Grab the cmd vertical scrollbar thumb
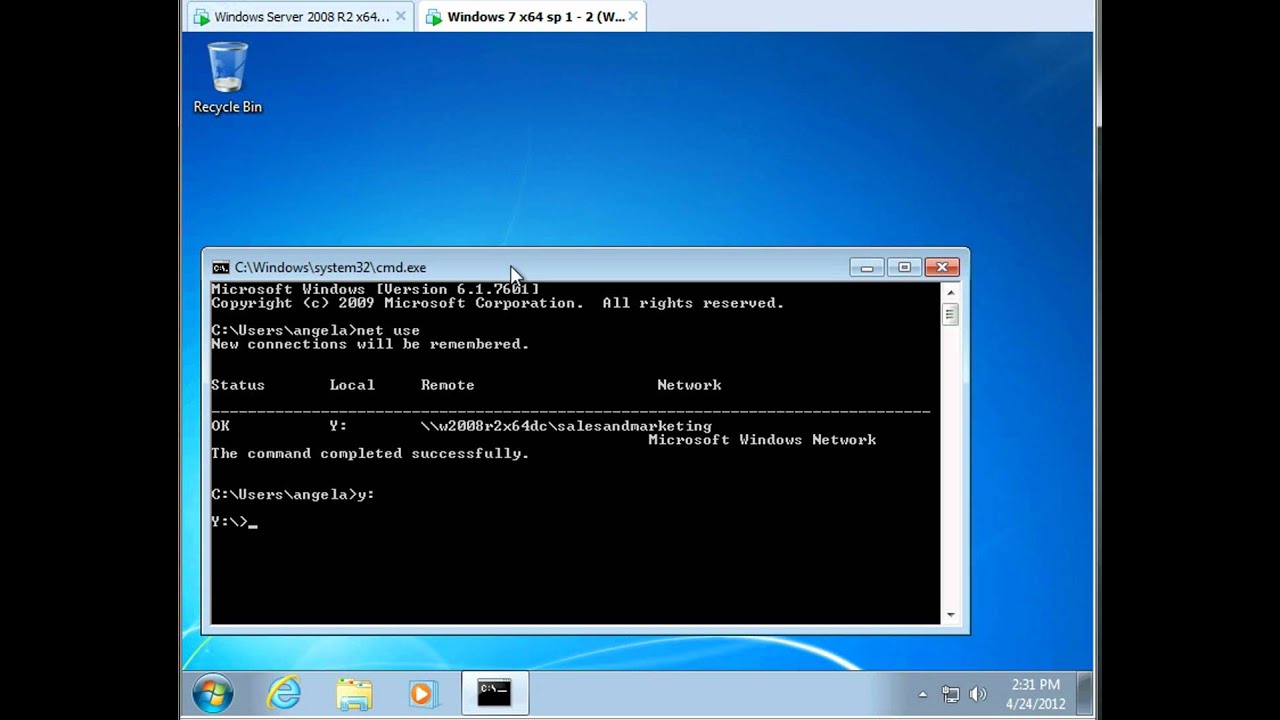1280x720 pixels. [950, 315]
